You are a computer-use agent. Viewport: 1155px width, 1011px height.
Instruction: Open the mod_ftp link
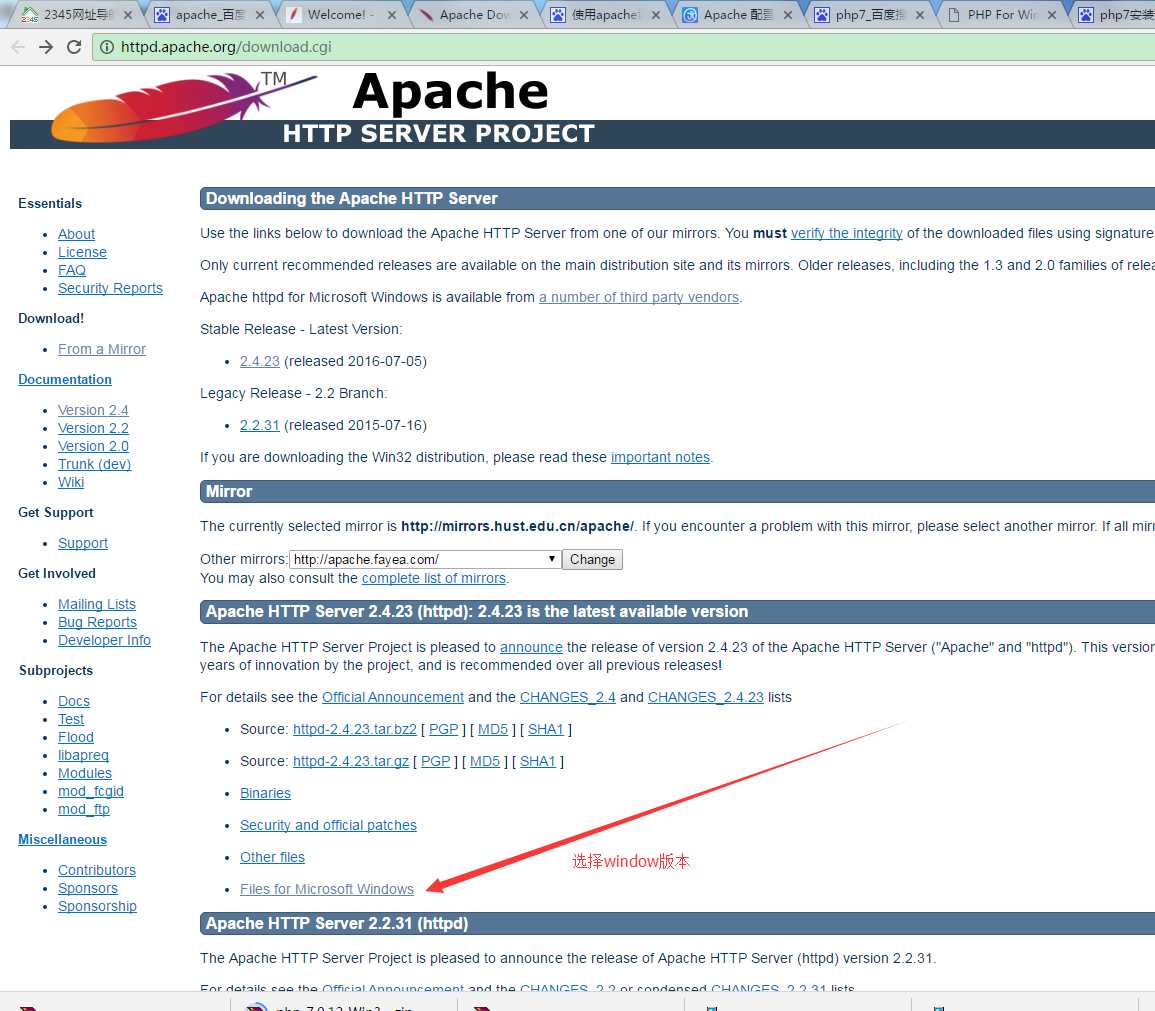pyautogui.click(x=84, y=809)
